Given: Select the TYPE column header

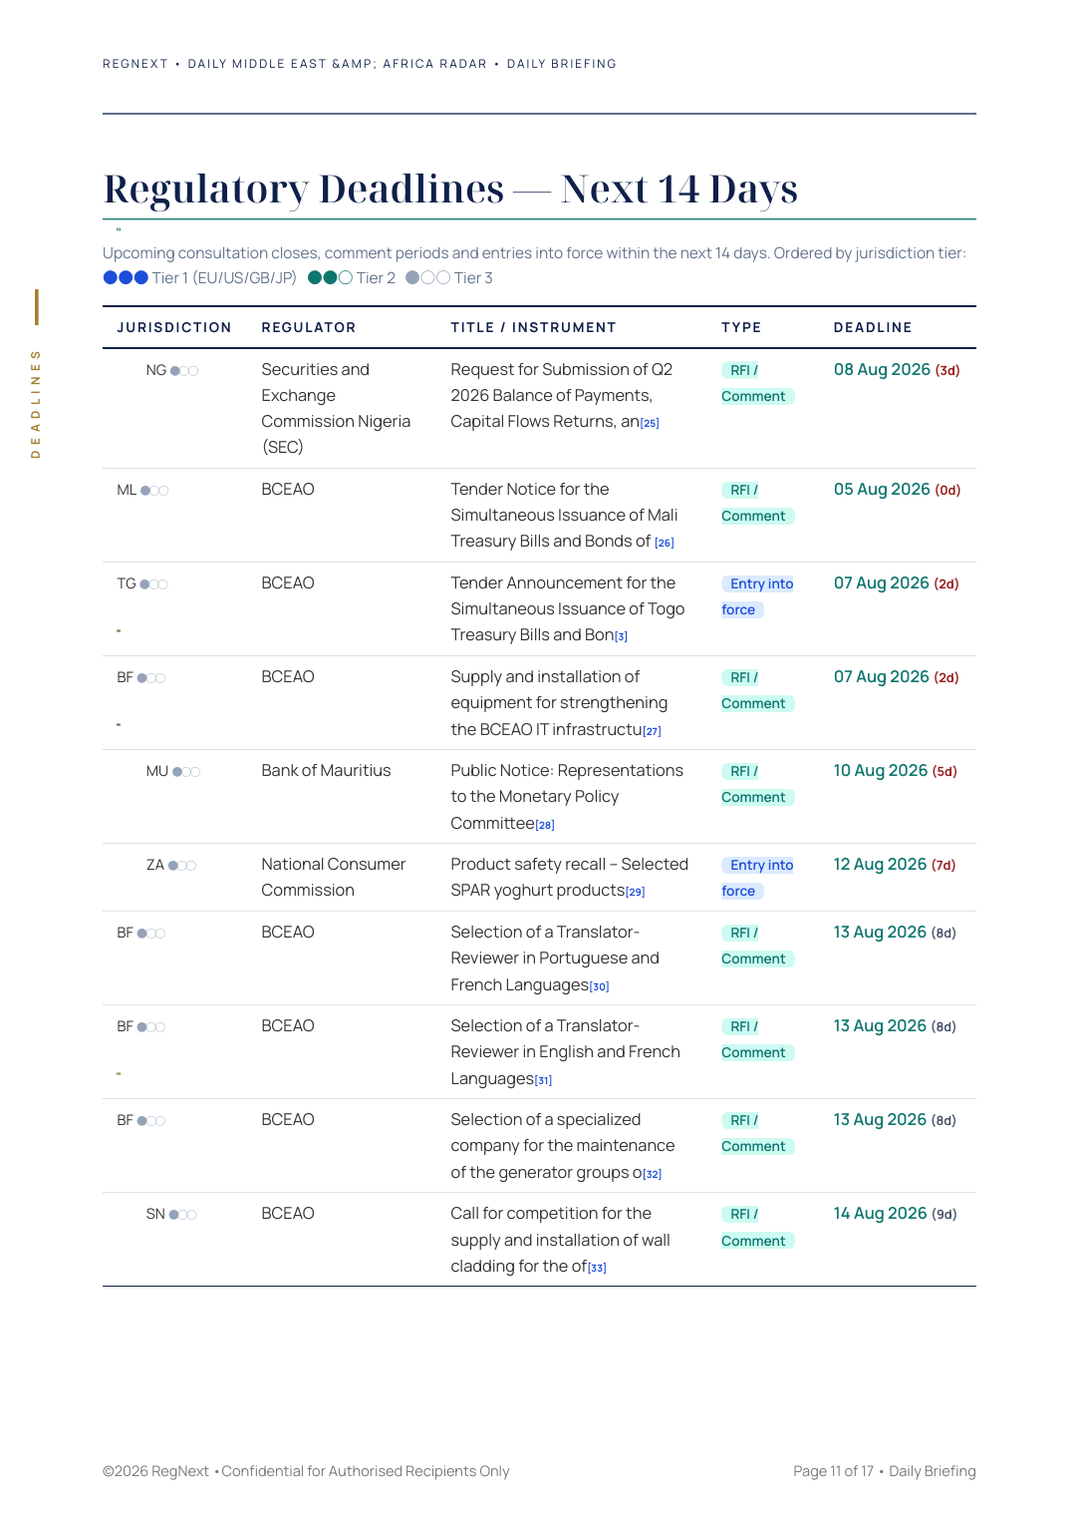Looking at the screenshot, I should [x=741, y=328].
